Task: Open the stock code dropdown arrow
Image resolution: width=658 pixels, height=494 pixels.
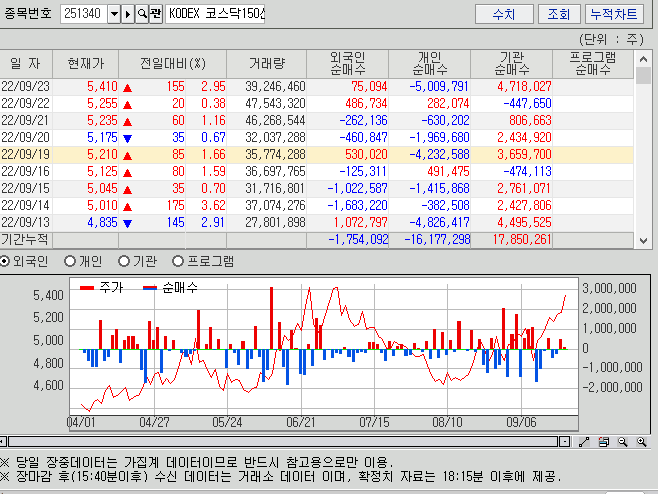Action: pyautogui.click(x=114, y=14)
